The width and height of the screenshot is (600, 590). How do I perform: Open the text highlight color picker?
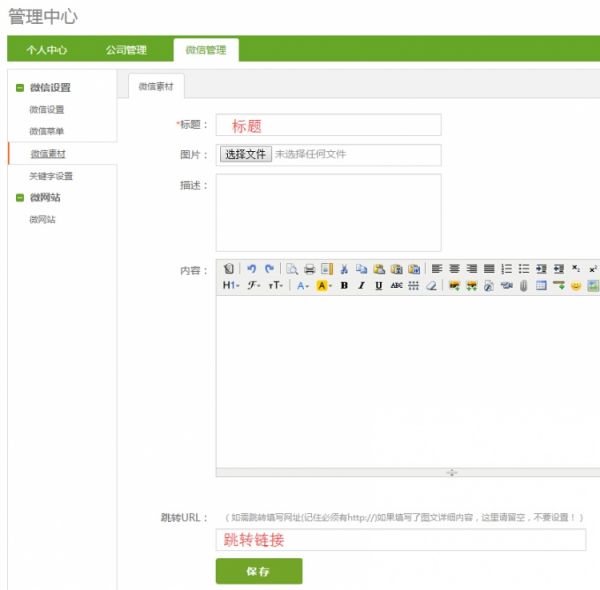click(323, 286)
